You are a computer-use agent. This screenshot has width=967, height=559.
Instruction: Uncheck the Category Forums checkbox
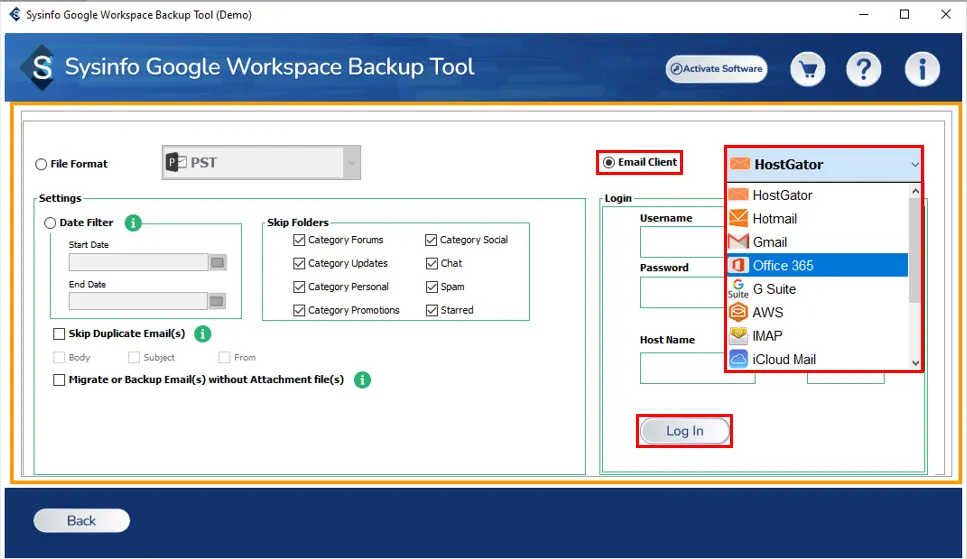(299, 240)
